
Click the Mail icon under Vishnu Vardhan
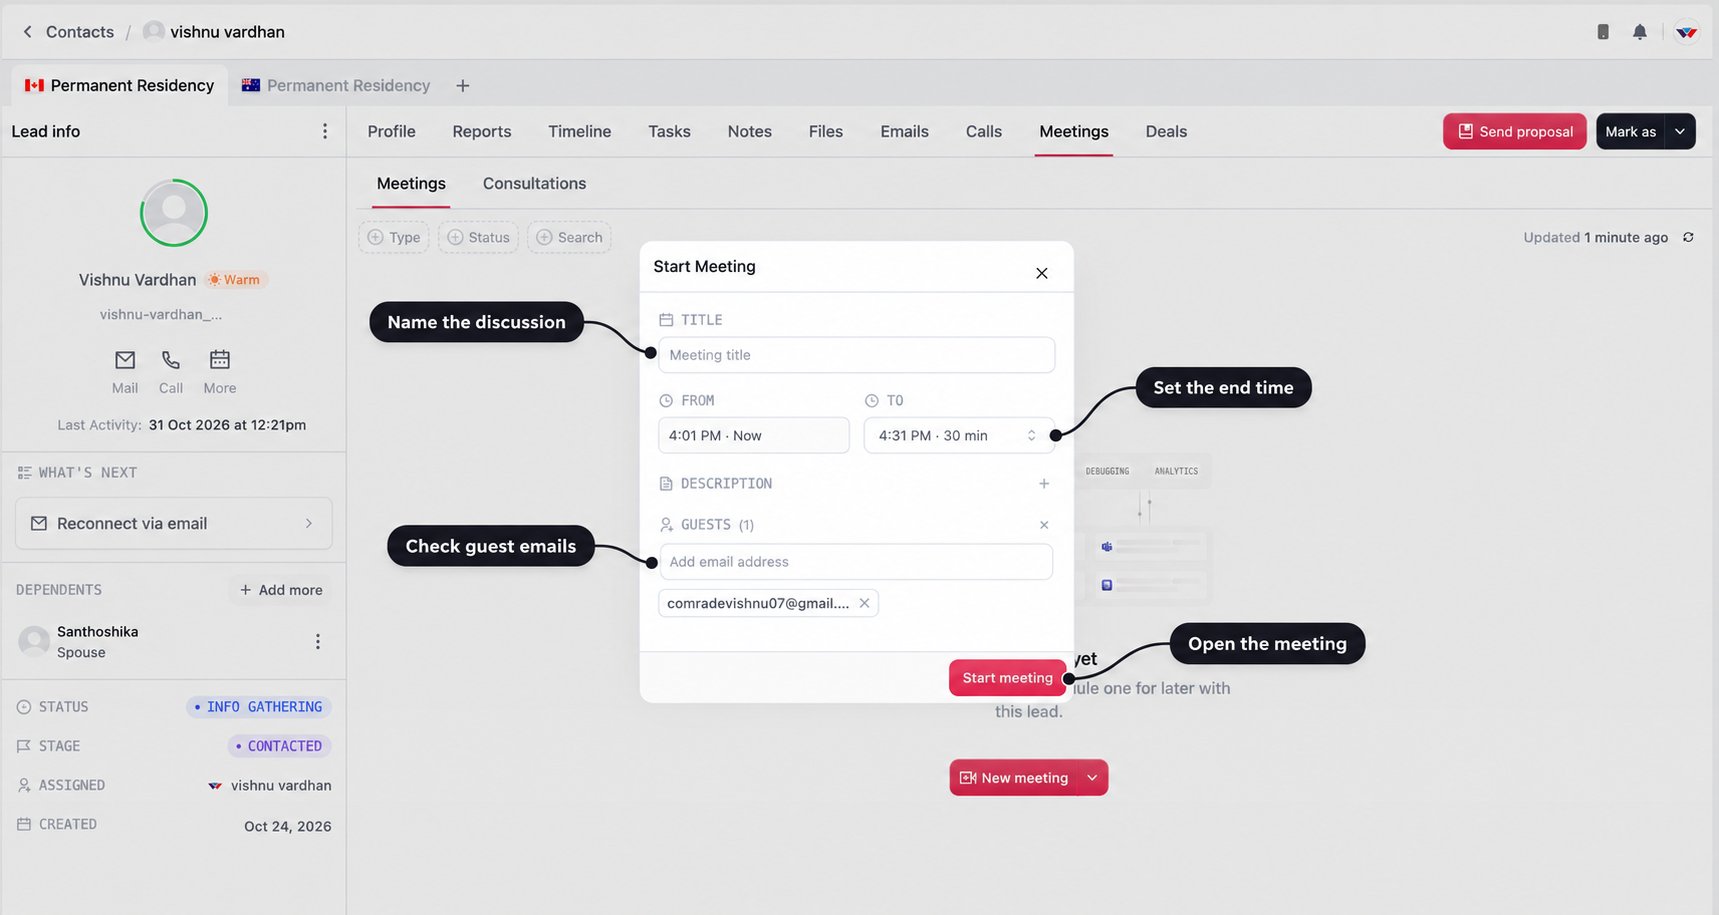pyautogui.click(x=125, y=360)
